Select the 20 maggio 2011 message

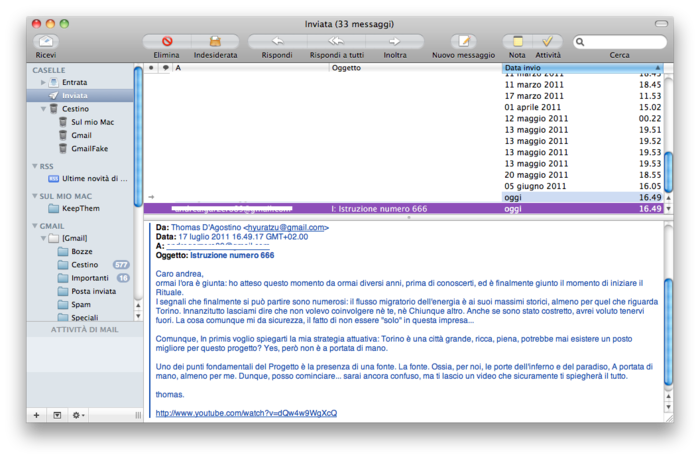click(404, 175)
